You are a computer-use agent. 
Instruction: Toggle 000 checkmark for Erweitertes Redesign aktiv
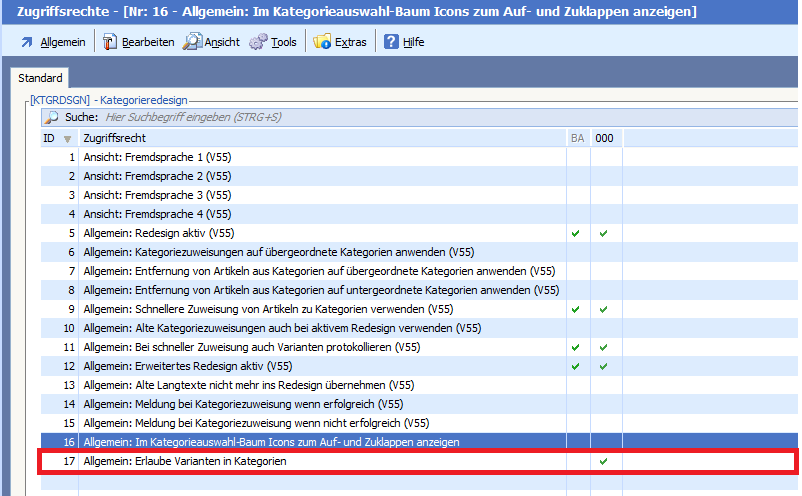click(x=603, y=366)
